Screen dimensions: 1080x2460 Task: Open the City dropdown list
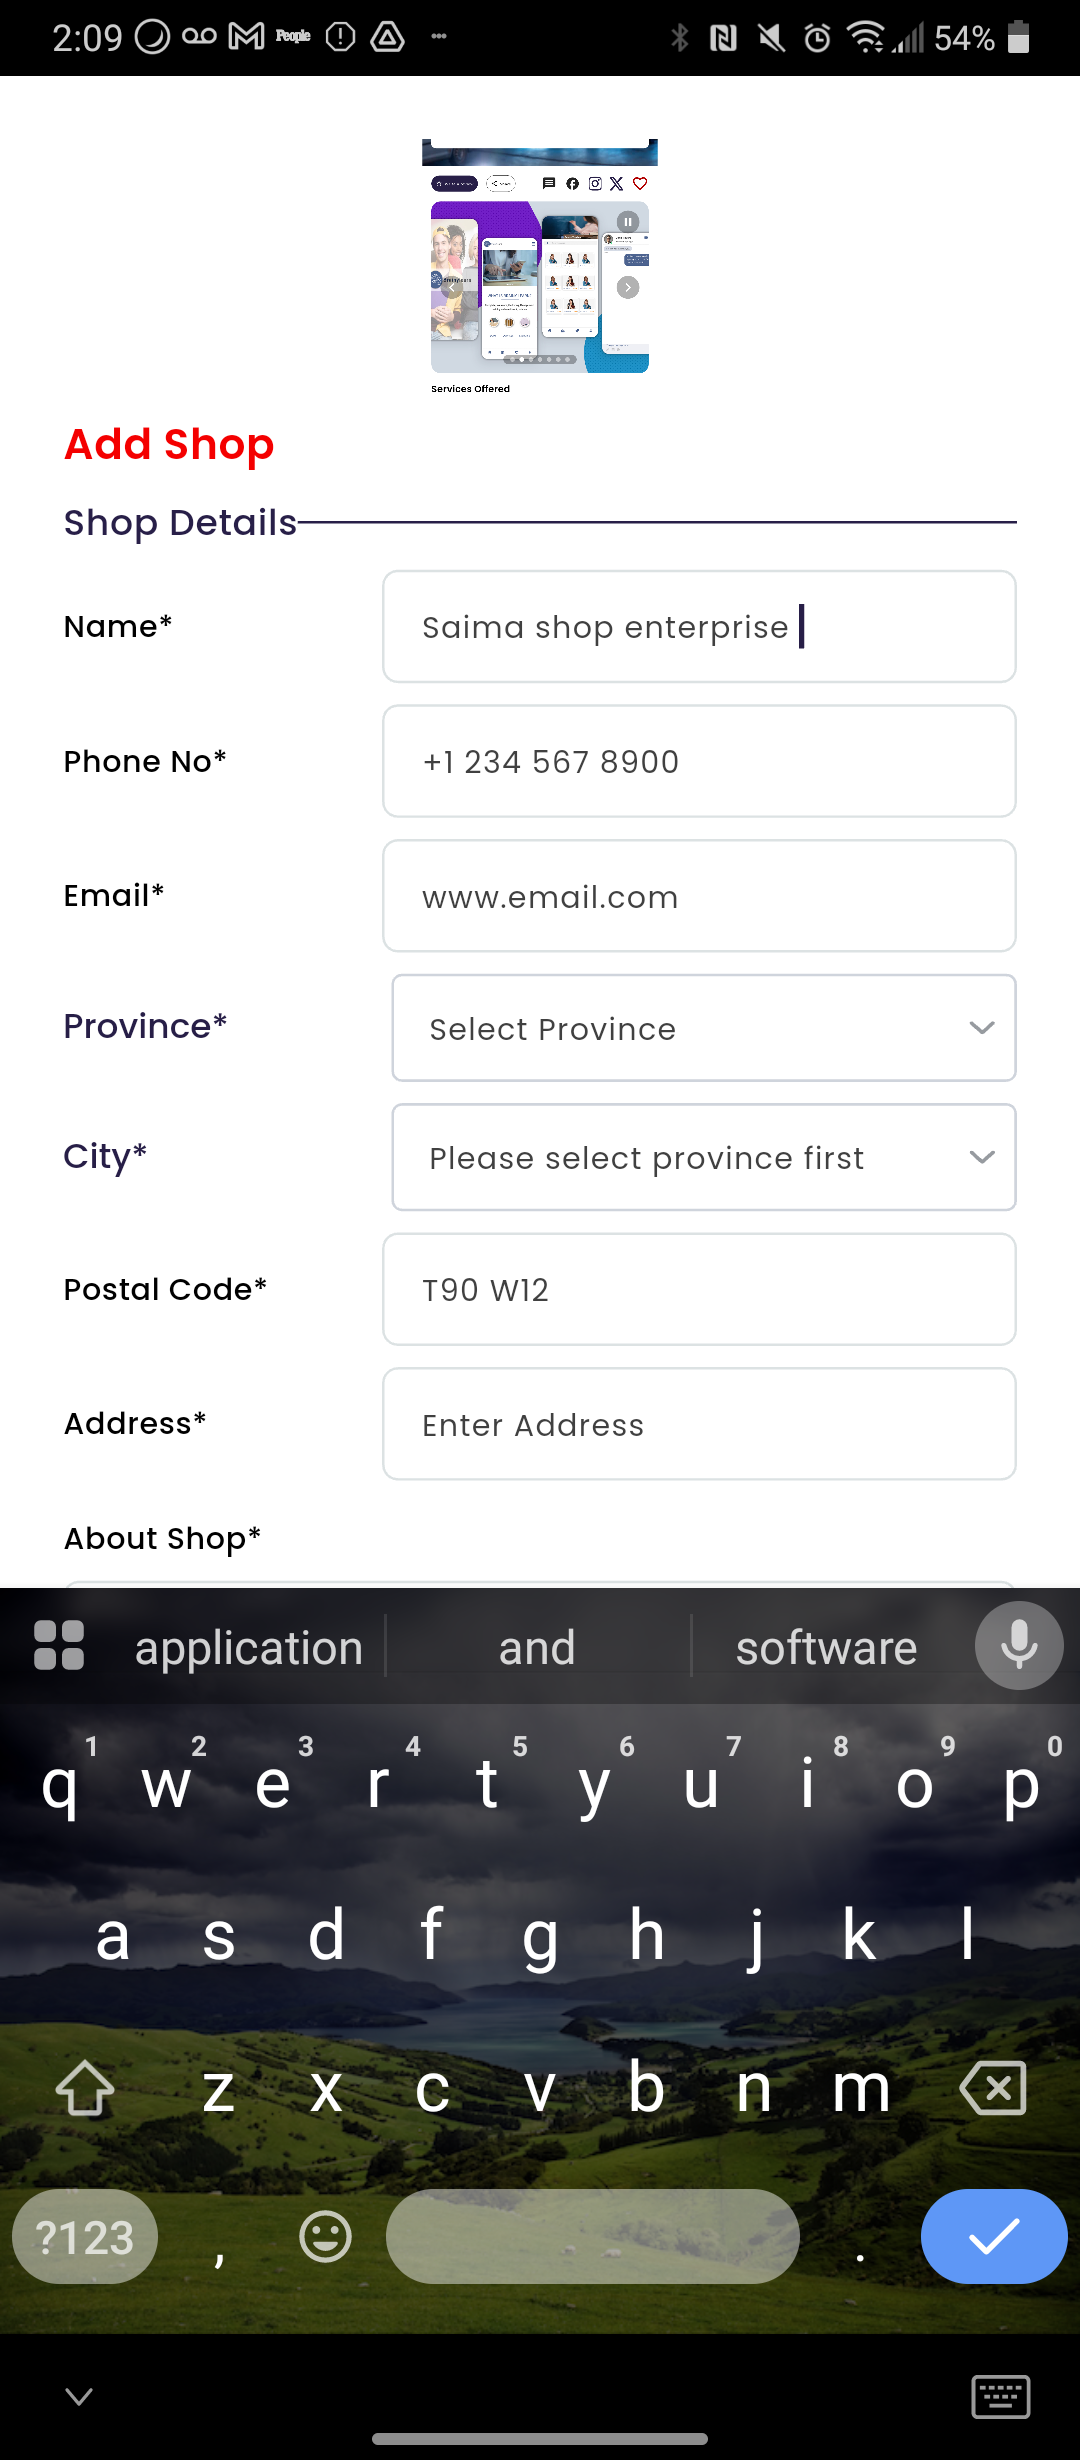704,1157
